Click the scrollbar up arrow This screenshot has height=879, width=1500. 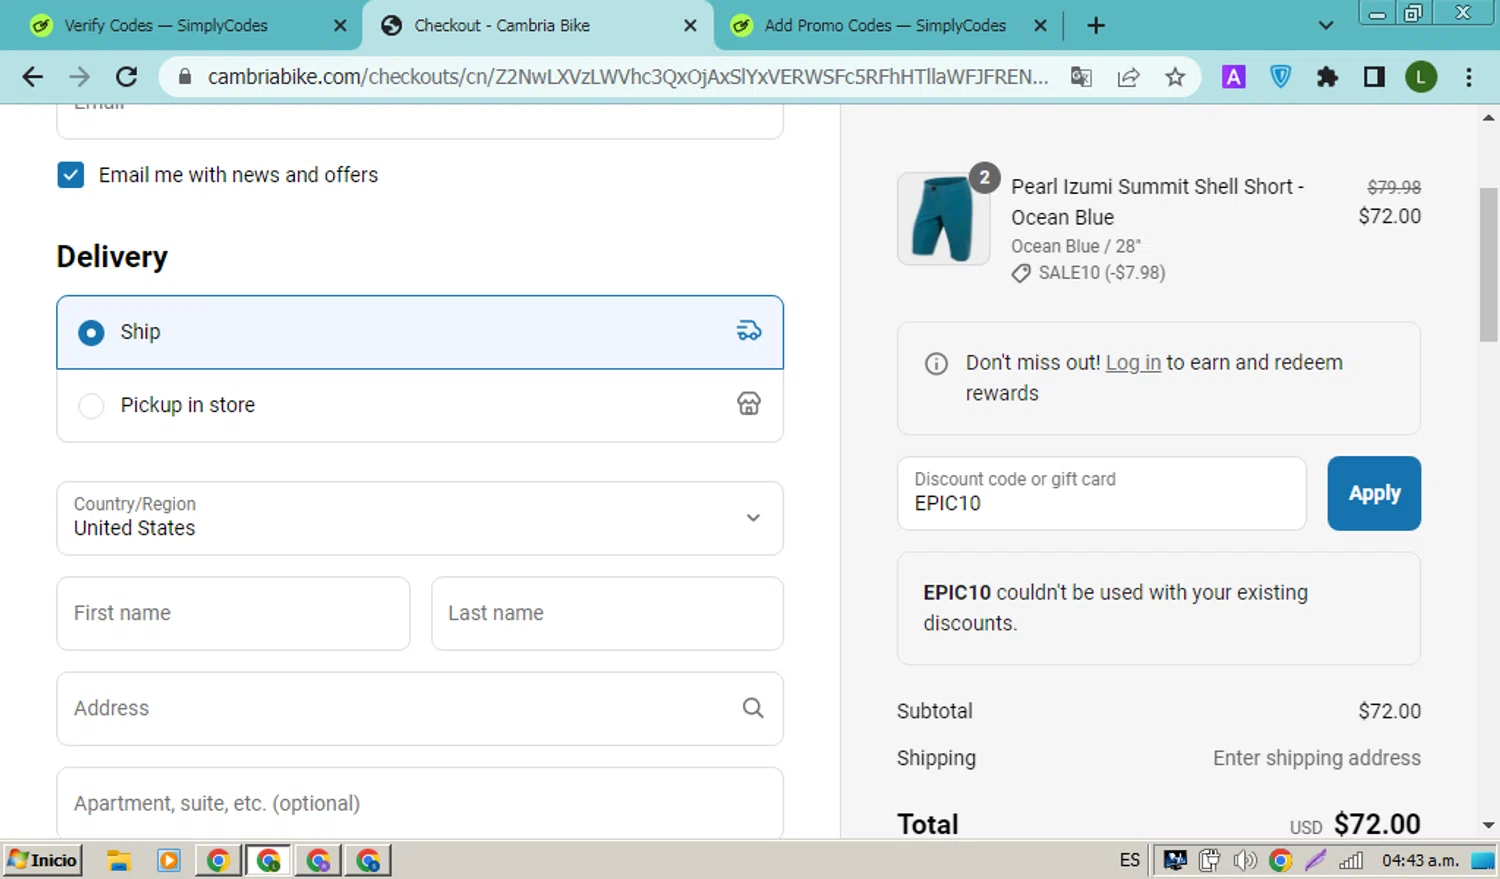point(1489,118)
